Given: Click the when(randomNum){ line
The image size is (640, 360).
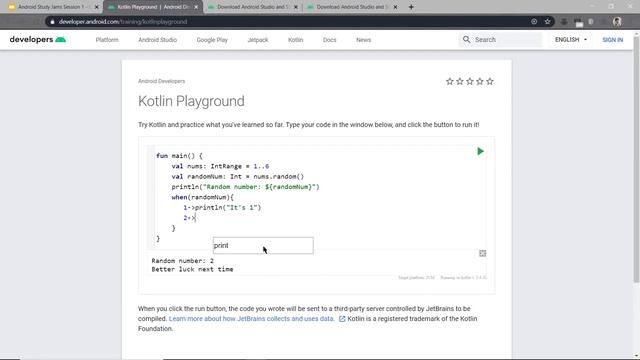Looking at the screenshot, I should (x=202, y=197).
